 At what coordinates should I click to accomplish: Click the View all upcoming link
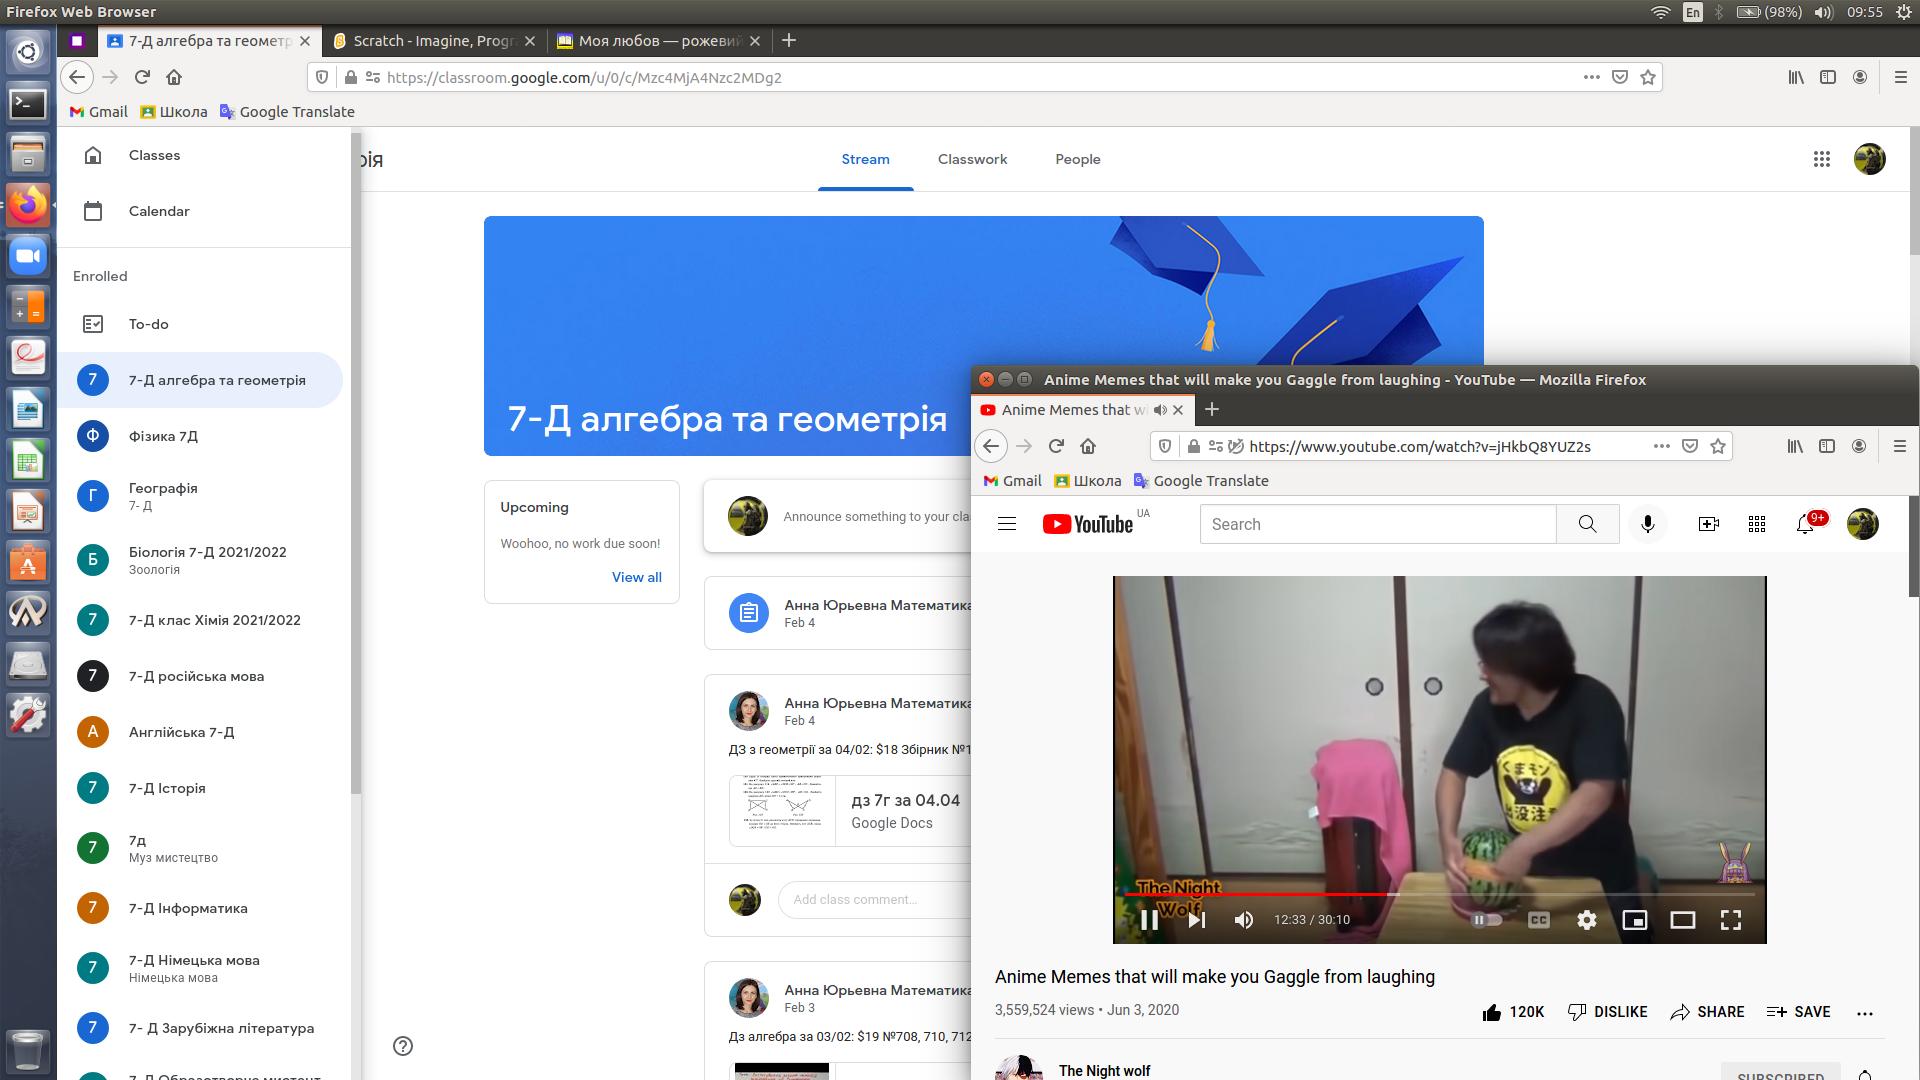point(636,577)
